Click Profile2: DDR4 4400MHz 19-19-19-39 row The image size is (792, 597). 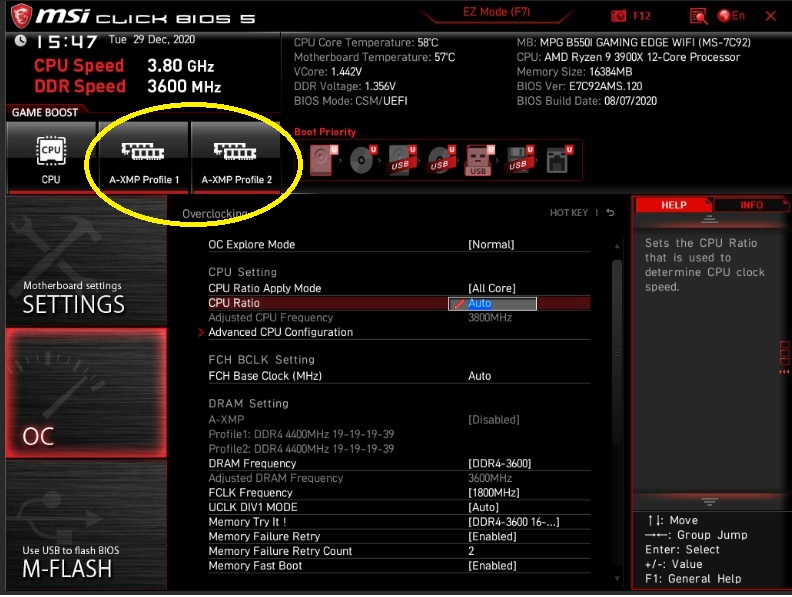tap(301, 449)
